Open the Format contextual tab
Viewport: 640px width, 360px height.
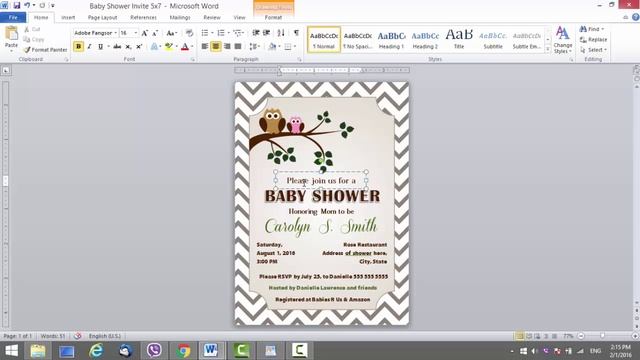pyautogui.click(x=273, y=18)
